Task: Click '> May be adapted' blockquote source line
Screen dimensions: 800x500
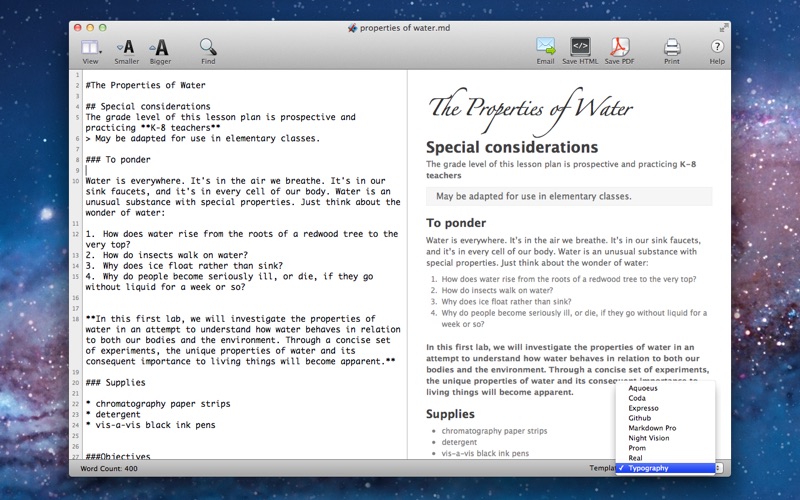Action: coord(203,138)
